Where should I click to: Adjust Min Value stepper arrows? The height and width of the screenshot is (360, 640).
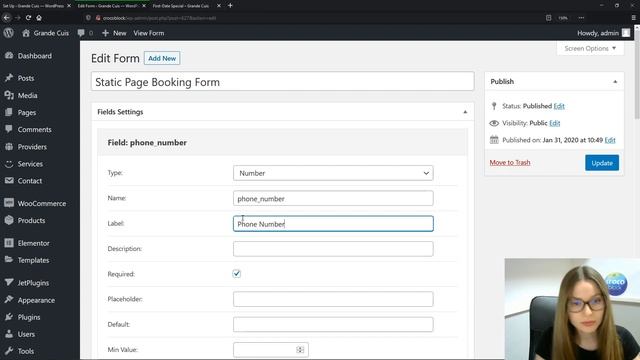pos(300,349)
